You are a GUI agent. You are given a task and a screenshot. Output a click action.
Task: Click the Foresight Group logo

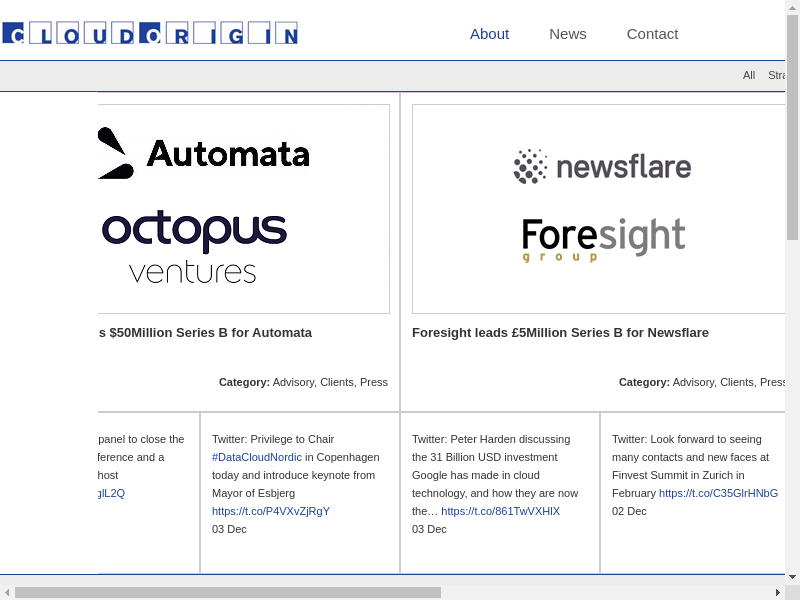point(603,240)
